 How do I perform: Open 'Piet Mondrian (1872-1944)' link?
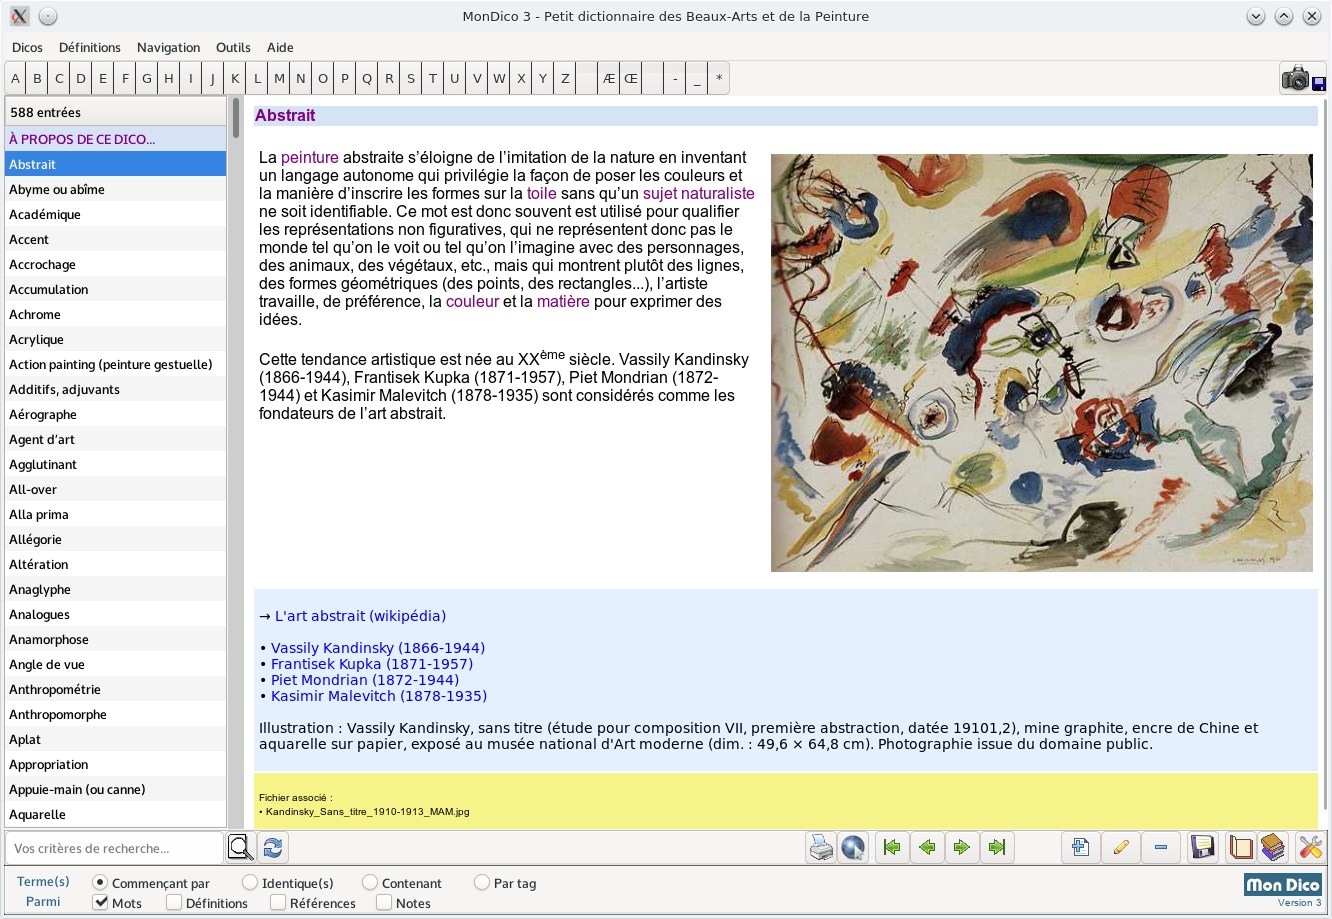[365, 680]
